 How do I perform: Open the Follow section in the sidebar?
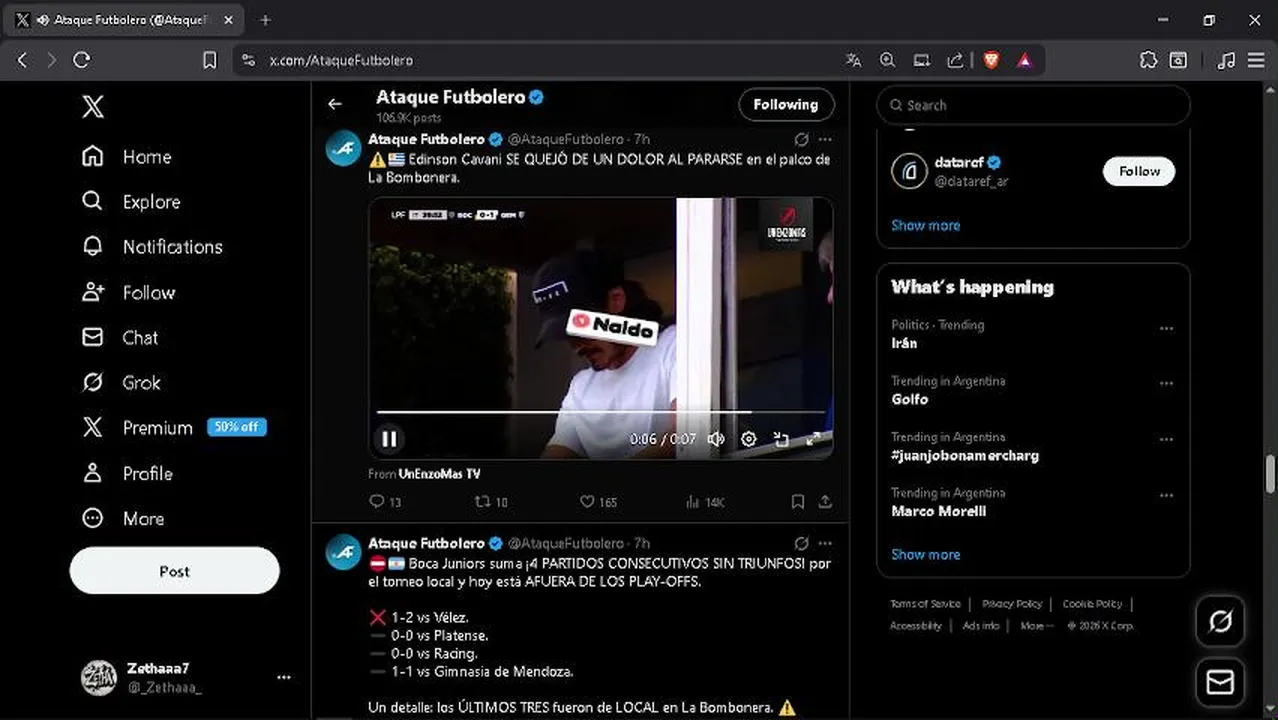[128, 293]
